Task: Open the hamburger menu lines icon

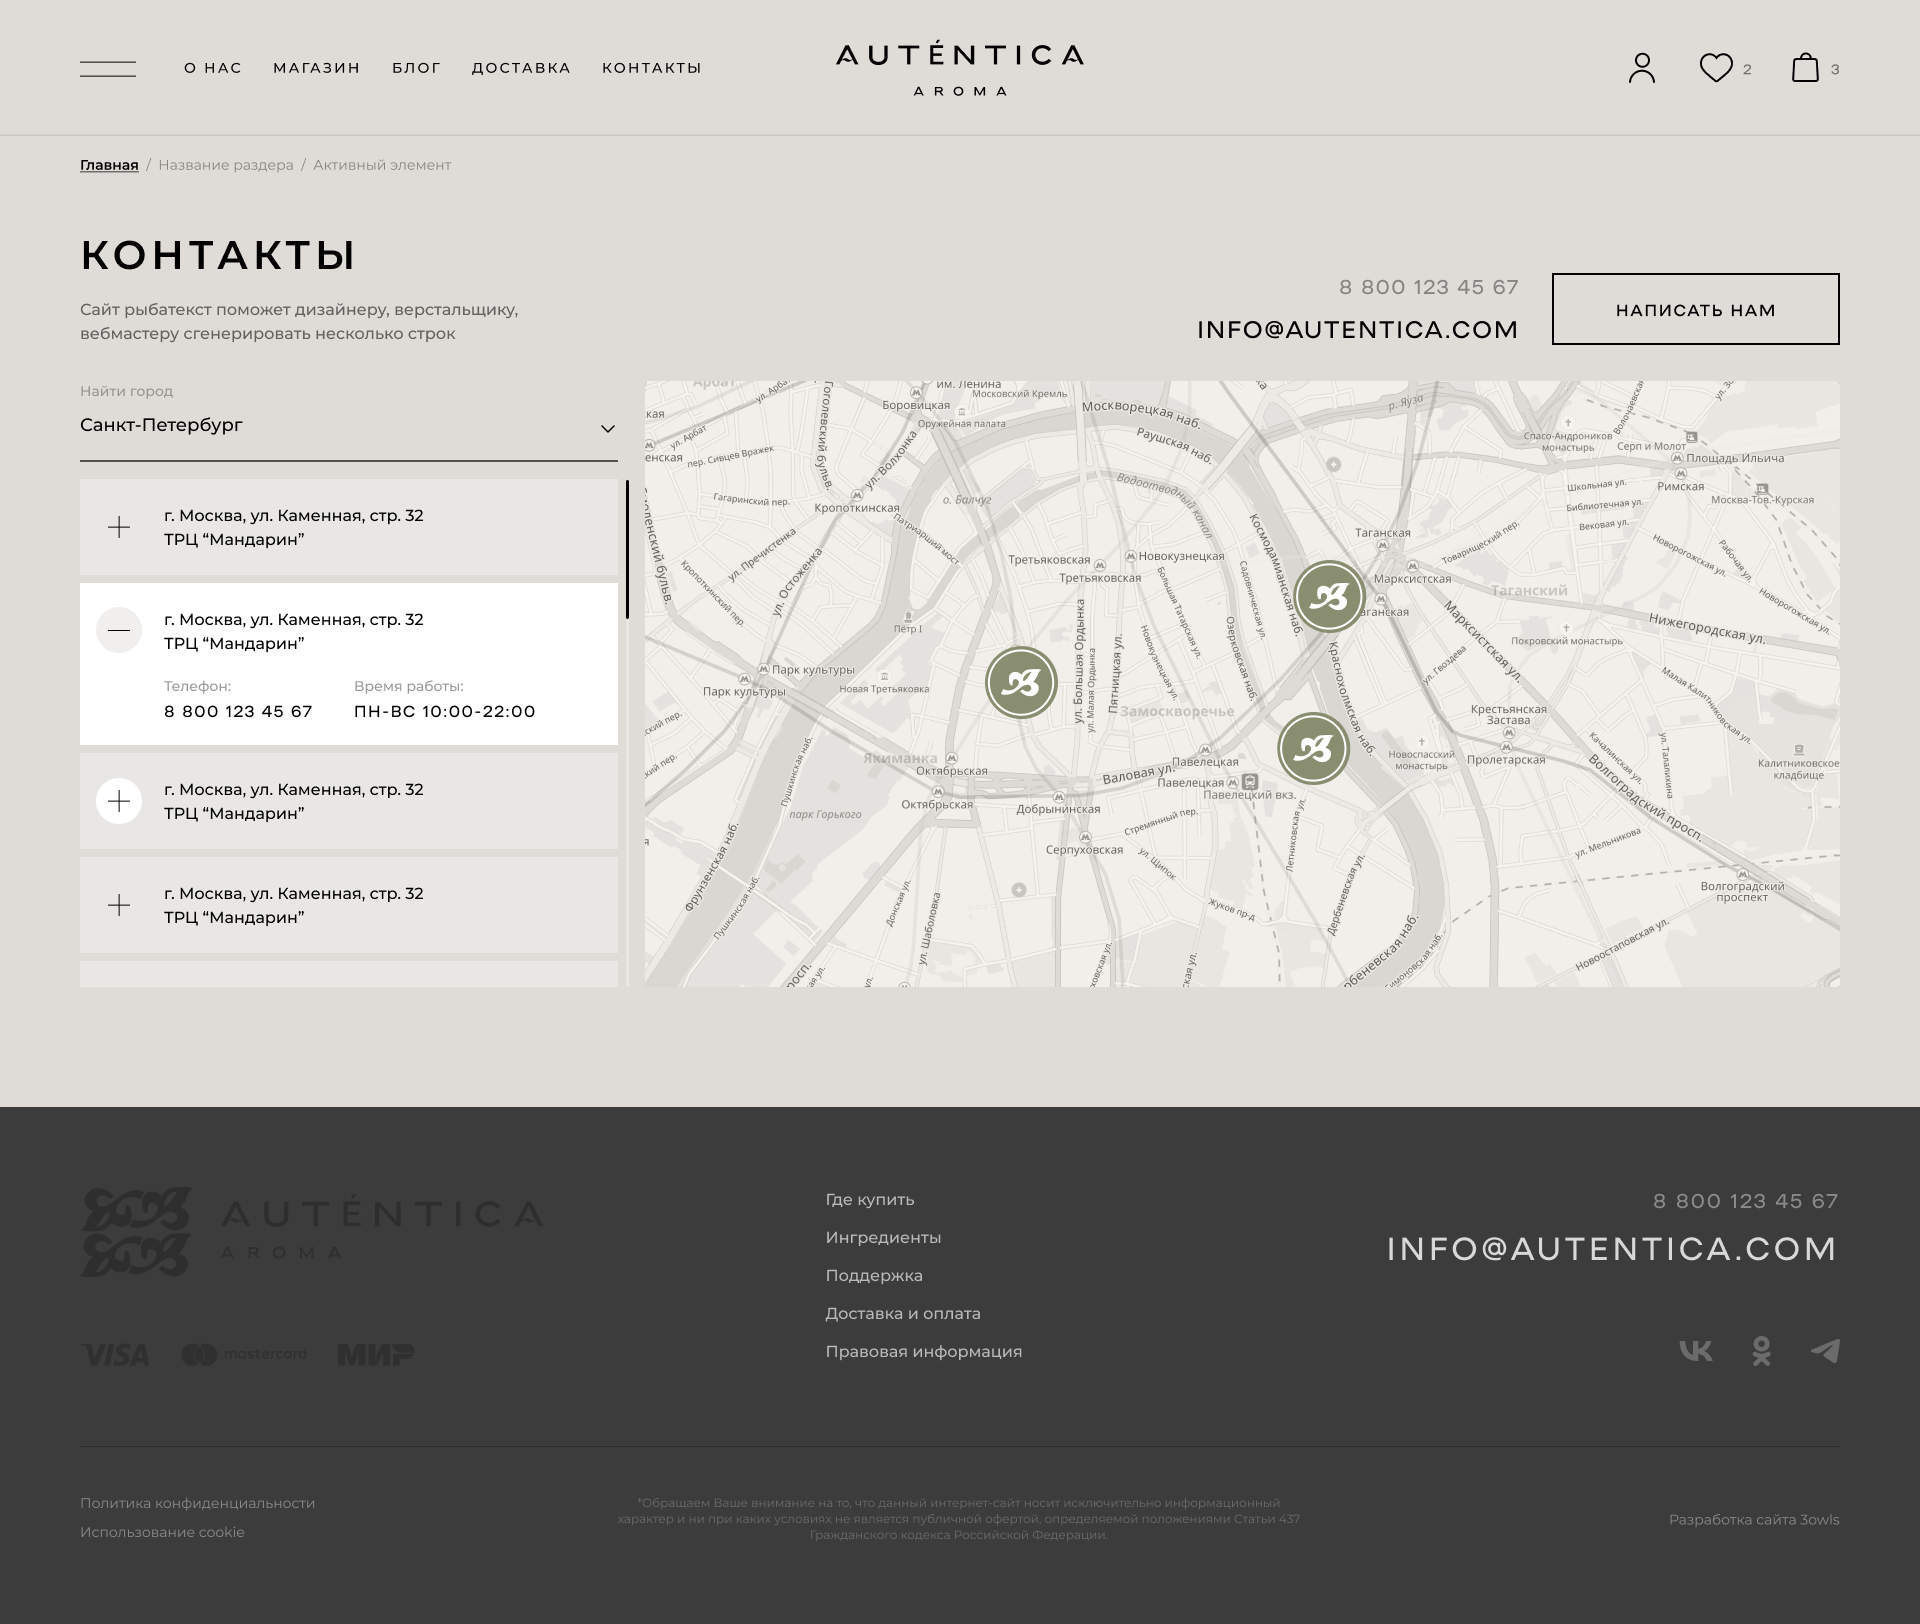Action: pyautogui.click(x=108, y=68)
